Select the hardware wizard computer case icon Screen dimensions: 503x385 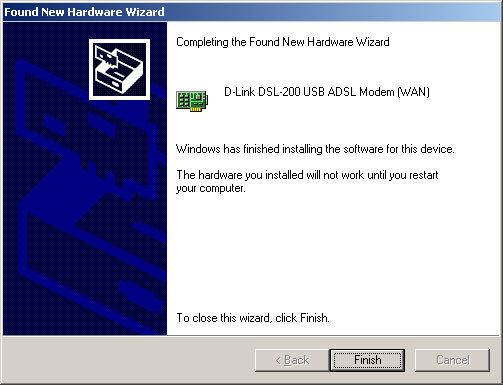pyautogui.click(x=119, y=69)
